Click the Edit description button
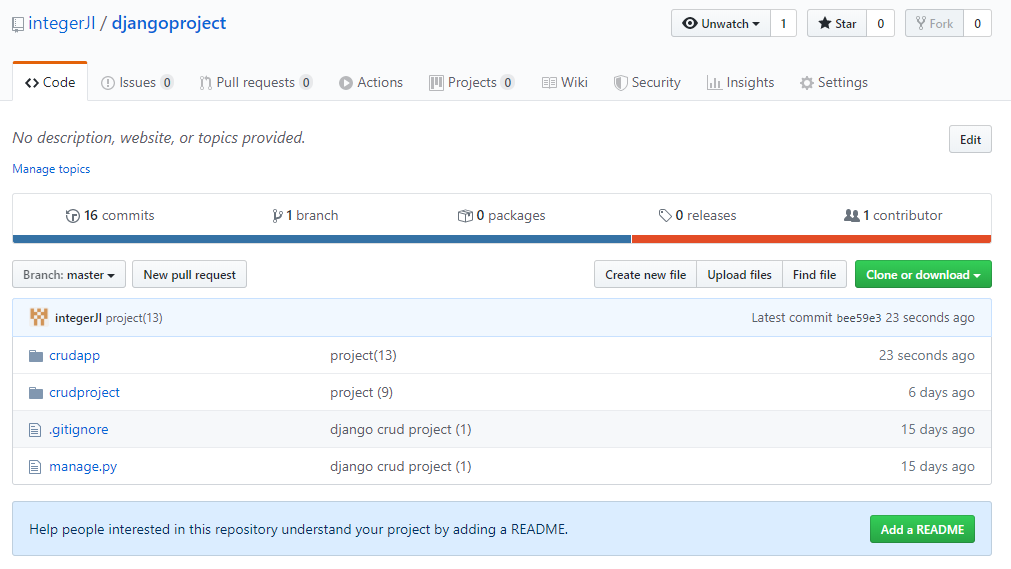The image size is (1011, 569). tap(970, 139)
